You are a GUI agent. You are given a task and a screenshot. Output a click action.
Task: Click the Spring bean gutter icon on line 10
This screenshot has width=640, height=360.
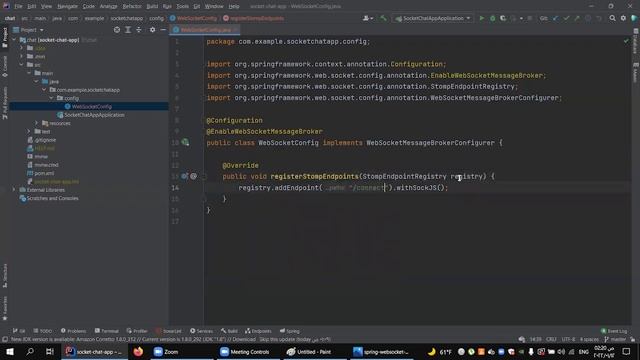pyautogui.click(x=185, y=142)
